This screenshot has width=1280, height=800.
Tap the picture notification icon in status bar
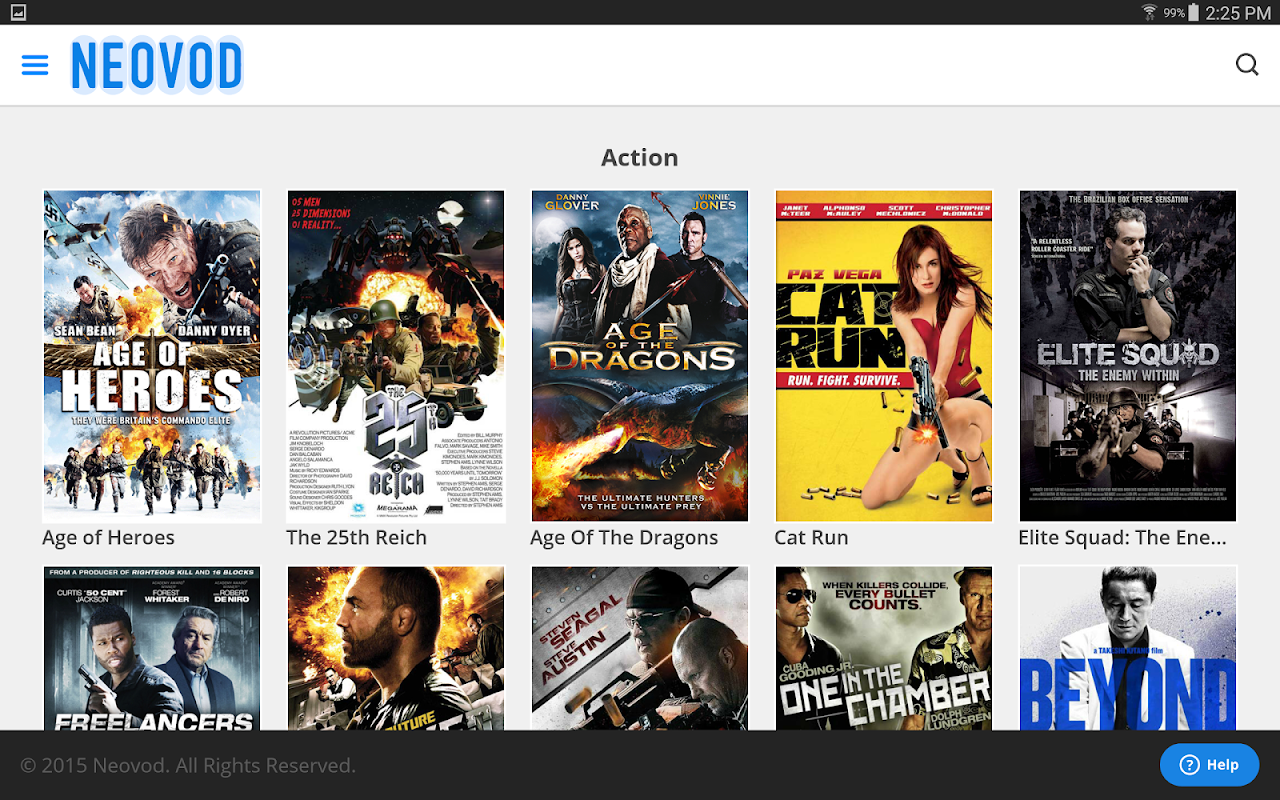click(x=18, y=12)
